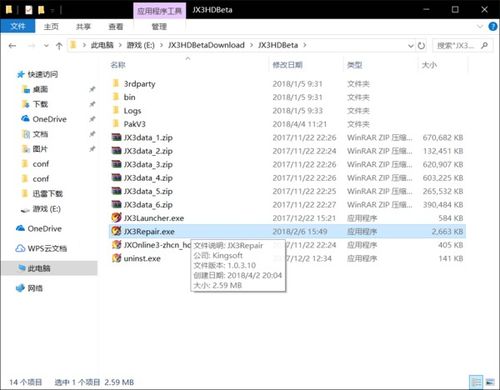This screenshot has width=500, height=390.
Task: Click the JX3data_6.zip archive icon
Action: [x=116, y=204]
